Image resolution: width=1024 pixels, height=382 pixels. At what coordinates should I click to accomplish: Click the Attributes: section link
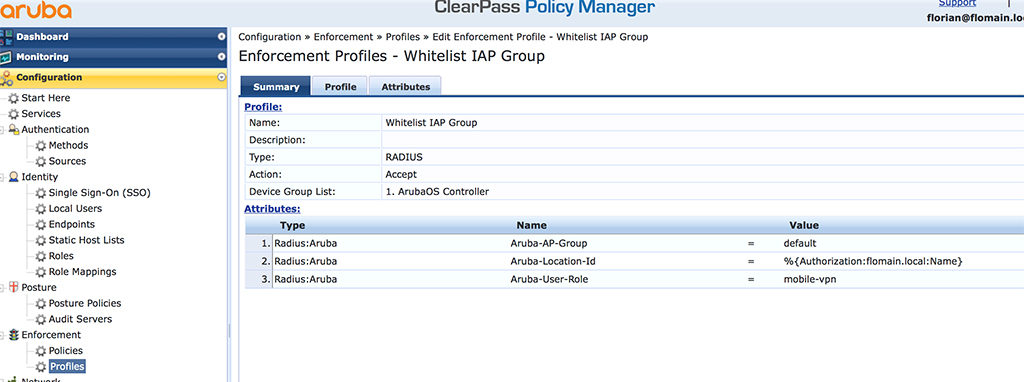272,209
